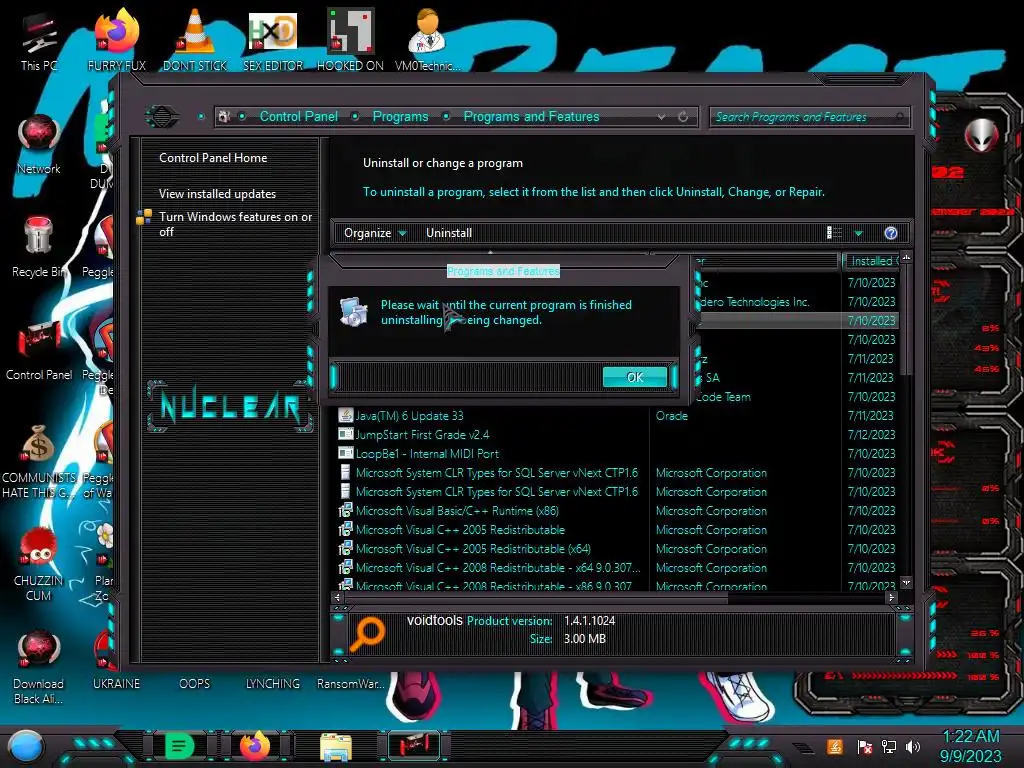Select the active Control Panel taskbar button
This screenshot has height=768, width=1024.
(x=414, y=746)
